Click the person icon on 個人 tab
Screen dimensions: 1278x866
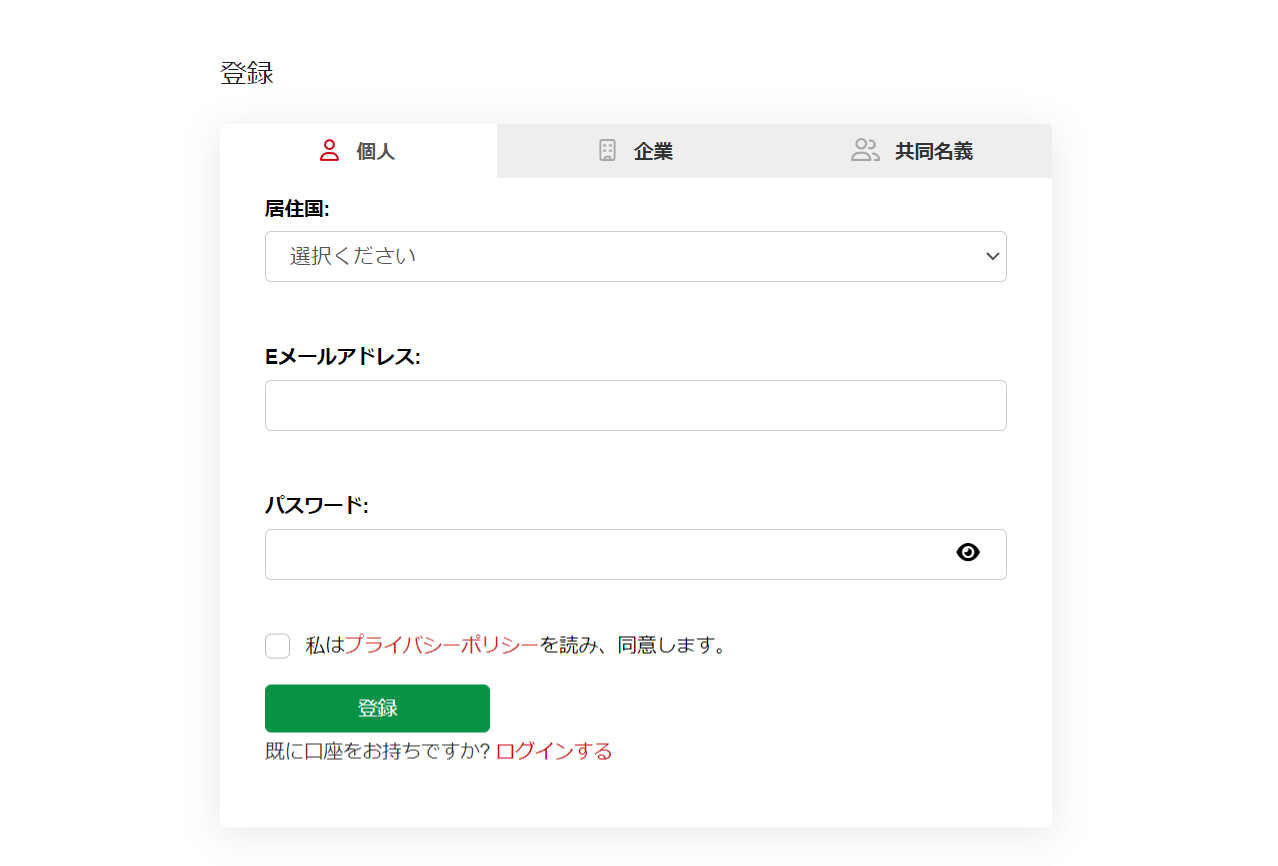pos(328,150)
